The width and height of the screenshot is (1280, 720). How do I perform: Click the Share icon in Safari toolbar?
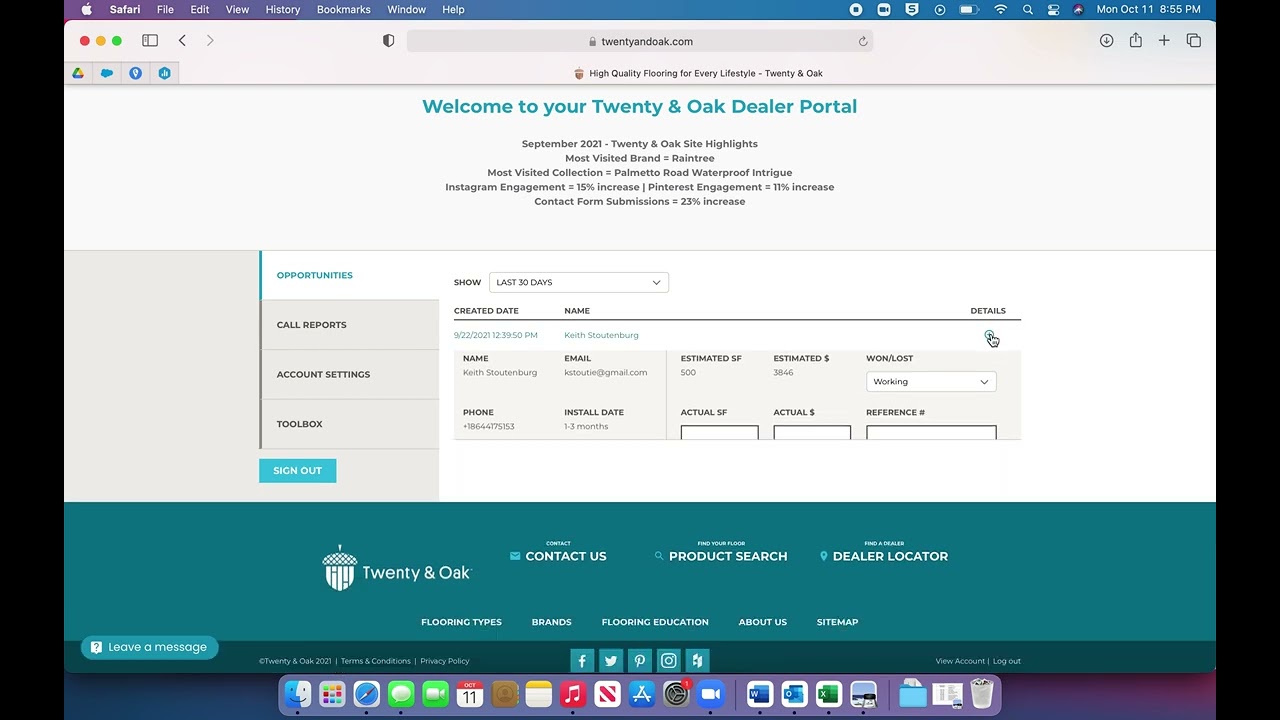[x=1136, y=40]
